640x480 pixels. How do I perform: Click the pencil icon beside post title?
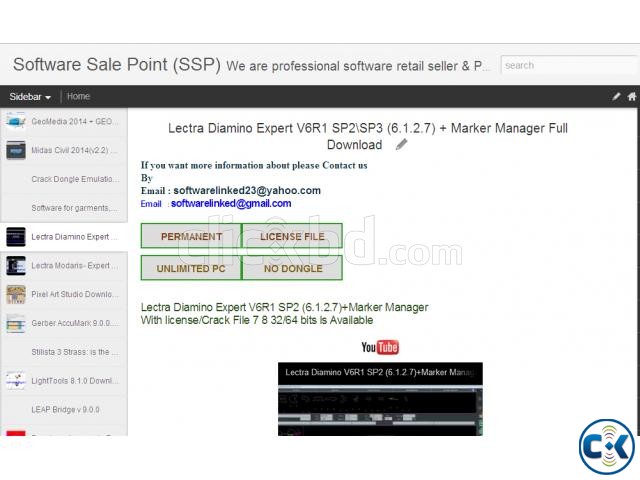(401, 144)
